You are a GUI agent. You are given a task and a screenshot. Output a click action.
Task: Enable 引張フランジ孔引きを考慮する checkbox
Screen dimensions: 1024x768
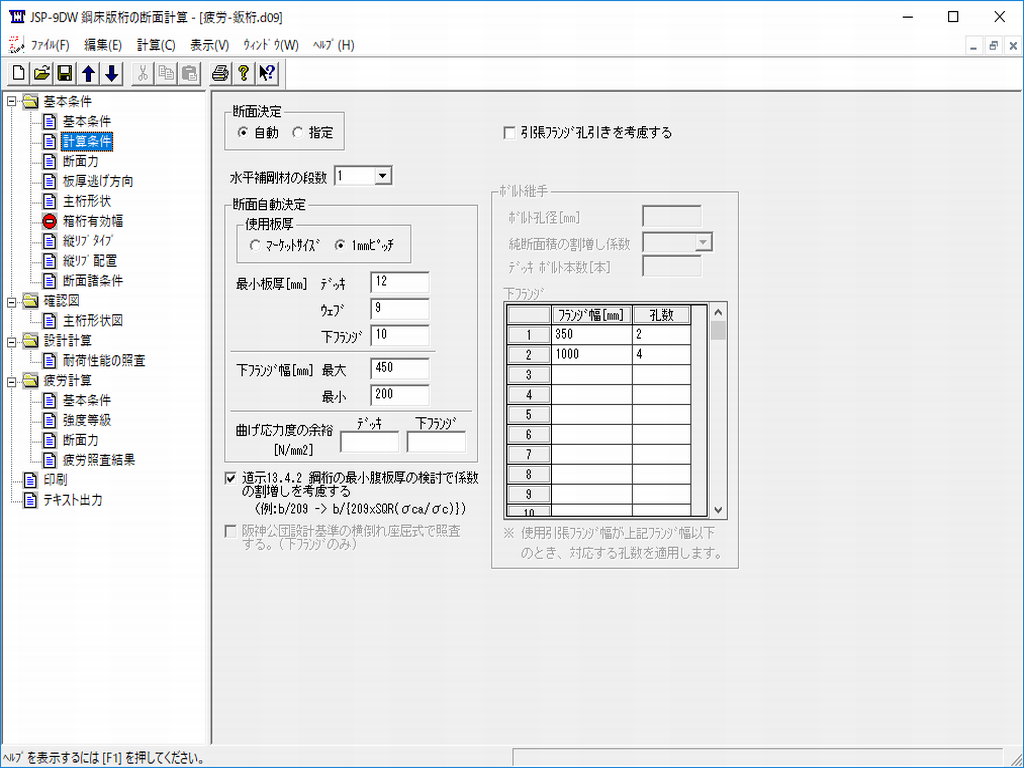pyautogui.click(x=510, y=132)
